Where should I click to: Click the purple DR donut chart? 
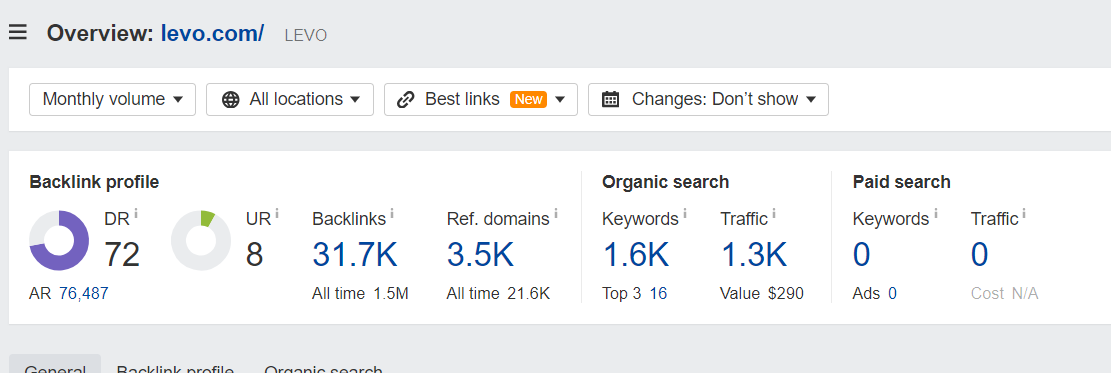59,240
